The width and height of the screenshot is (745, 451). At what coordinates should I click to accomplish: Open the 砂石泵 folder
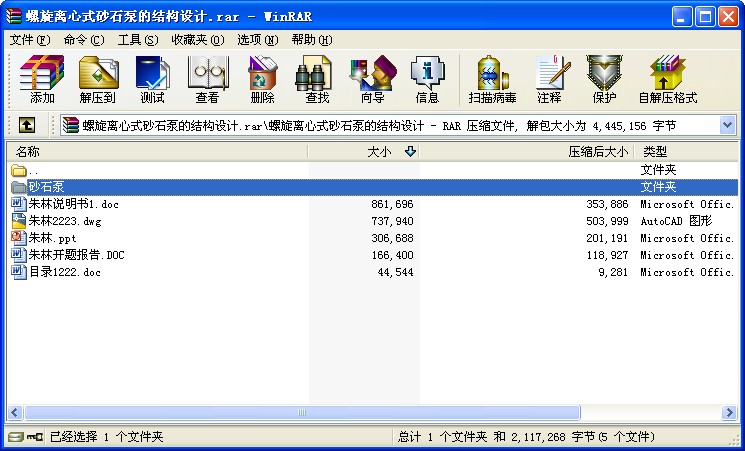(x=46, y=187)
